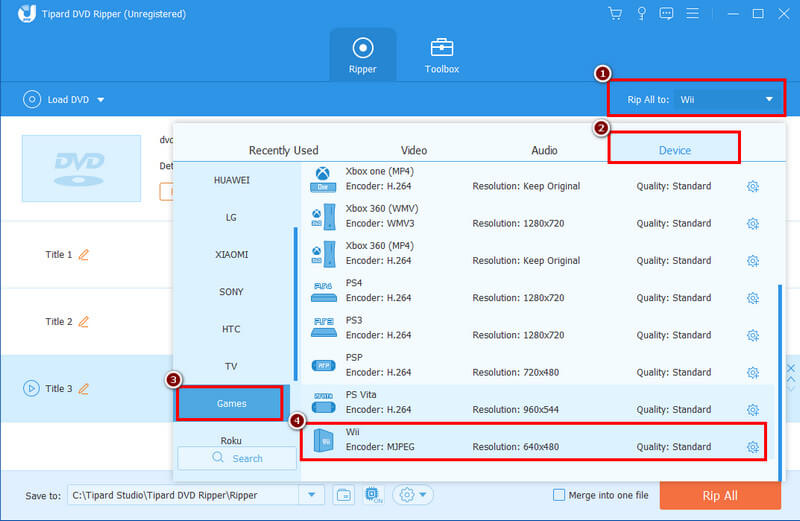Select the Video format tab
The height and width of the screenshot is (521, 800).
click(414, 151)
